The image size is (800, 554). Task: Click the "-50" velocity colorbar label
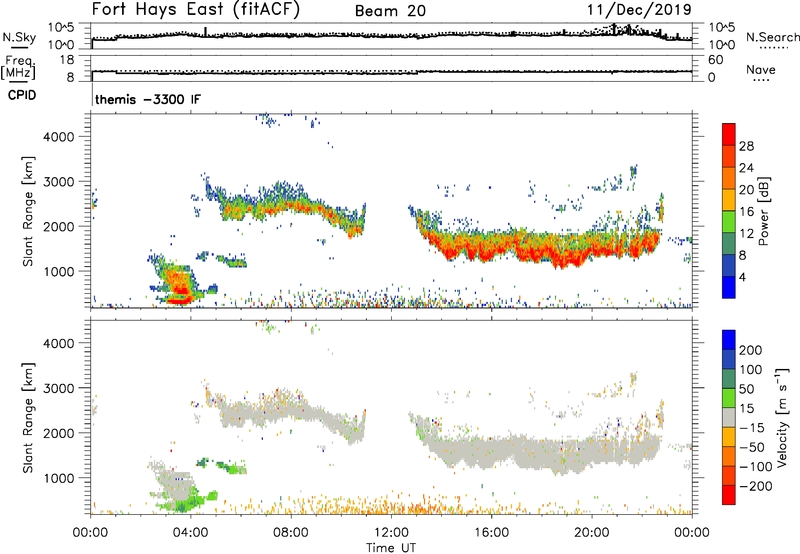(752, 448)
